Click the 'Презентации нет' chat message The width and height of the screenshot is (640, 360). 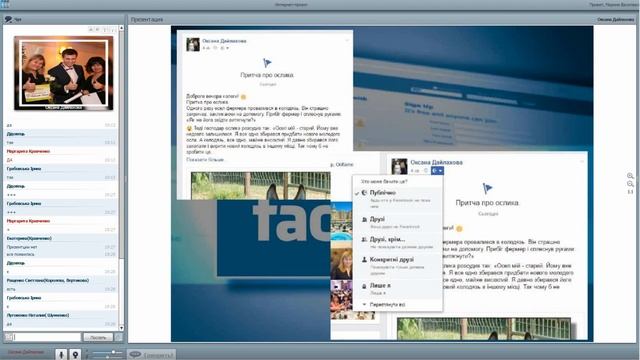coord(22,247)
